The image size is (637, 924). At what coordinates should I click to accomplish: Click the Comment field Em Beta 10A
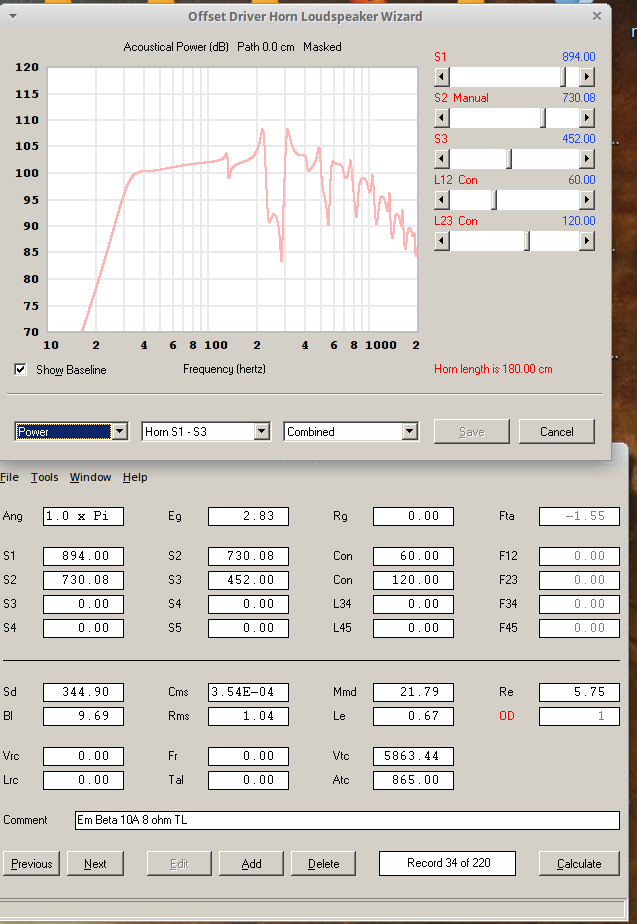pyautogui.click(x=347, y=820)
